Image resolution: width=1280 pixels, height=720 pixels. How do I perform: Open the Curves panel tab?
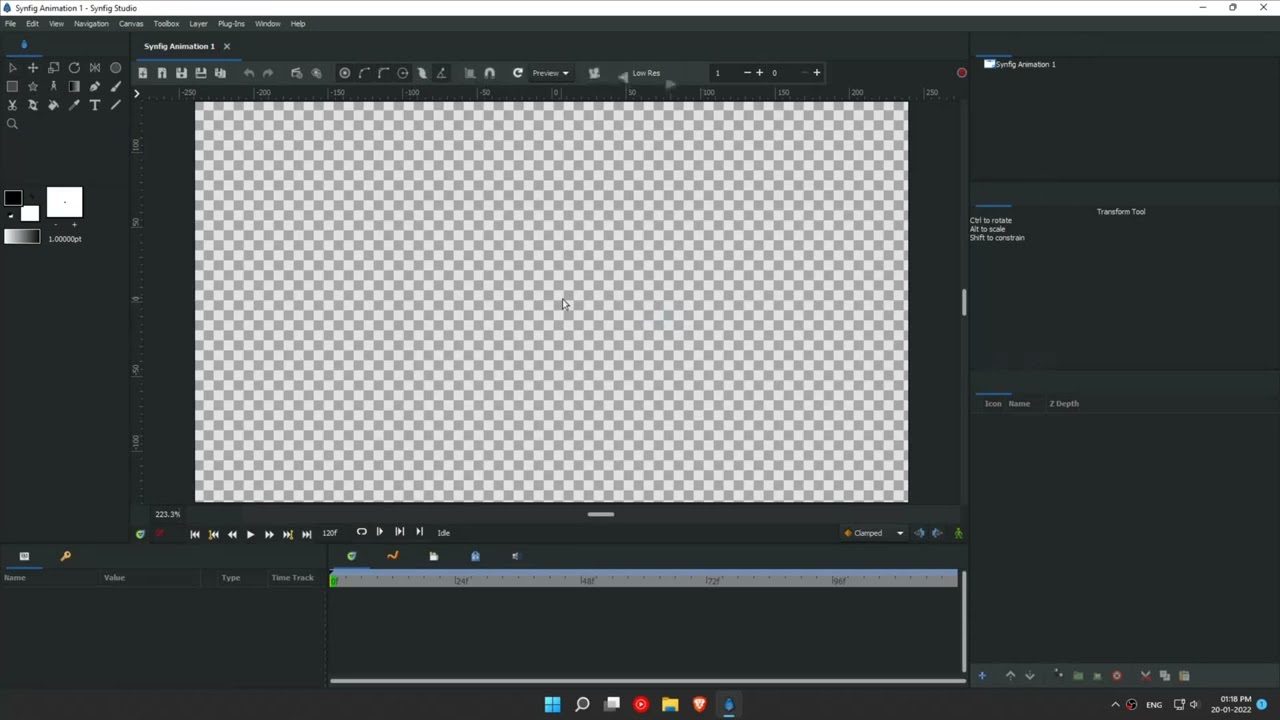[x=392, y=556]
